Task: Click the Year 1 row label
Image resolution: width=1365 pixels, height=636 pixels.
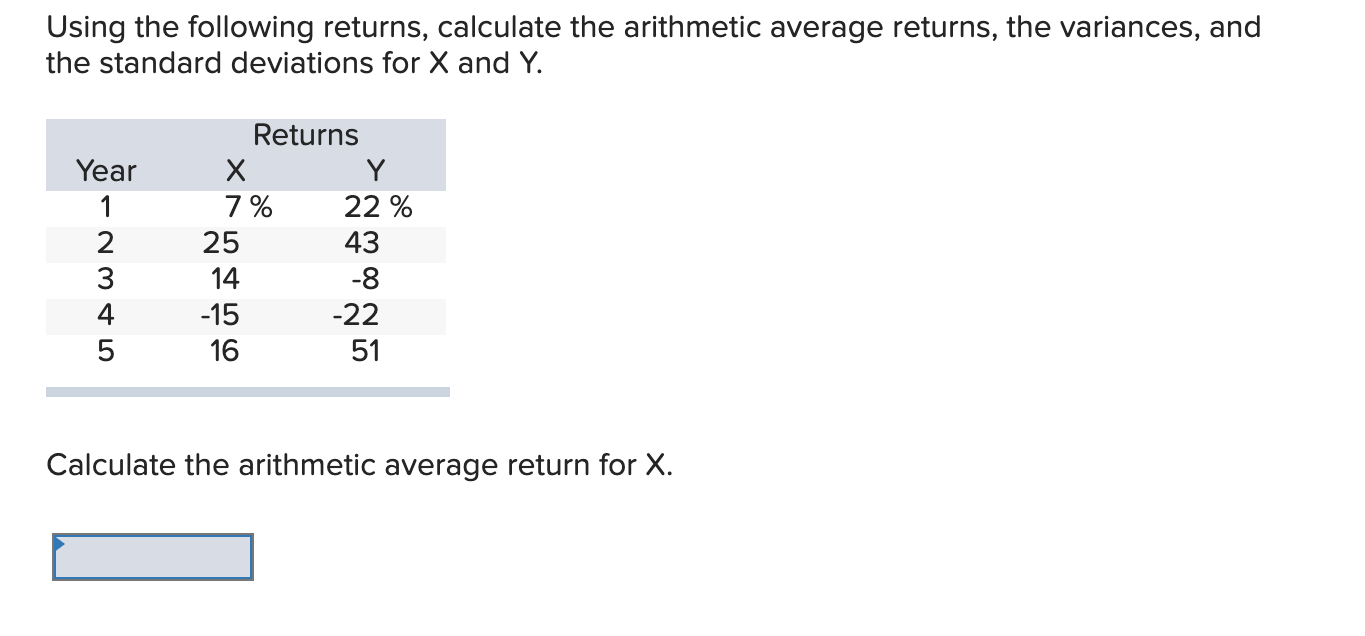Action: coord(104,207)
